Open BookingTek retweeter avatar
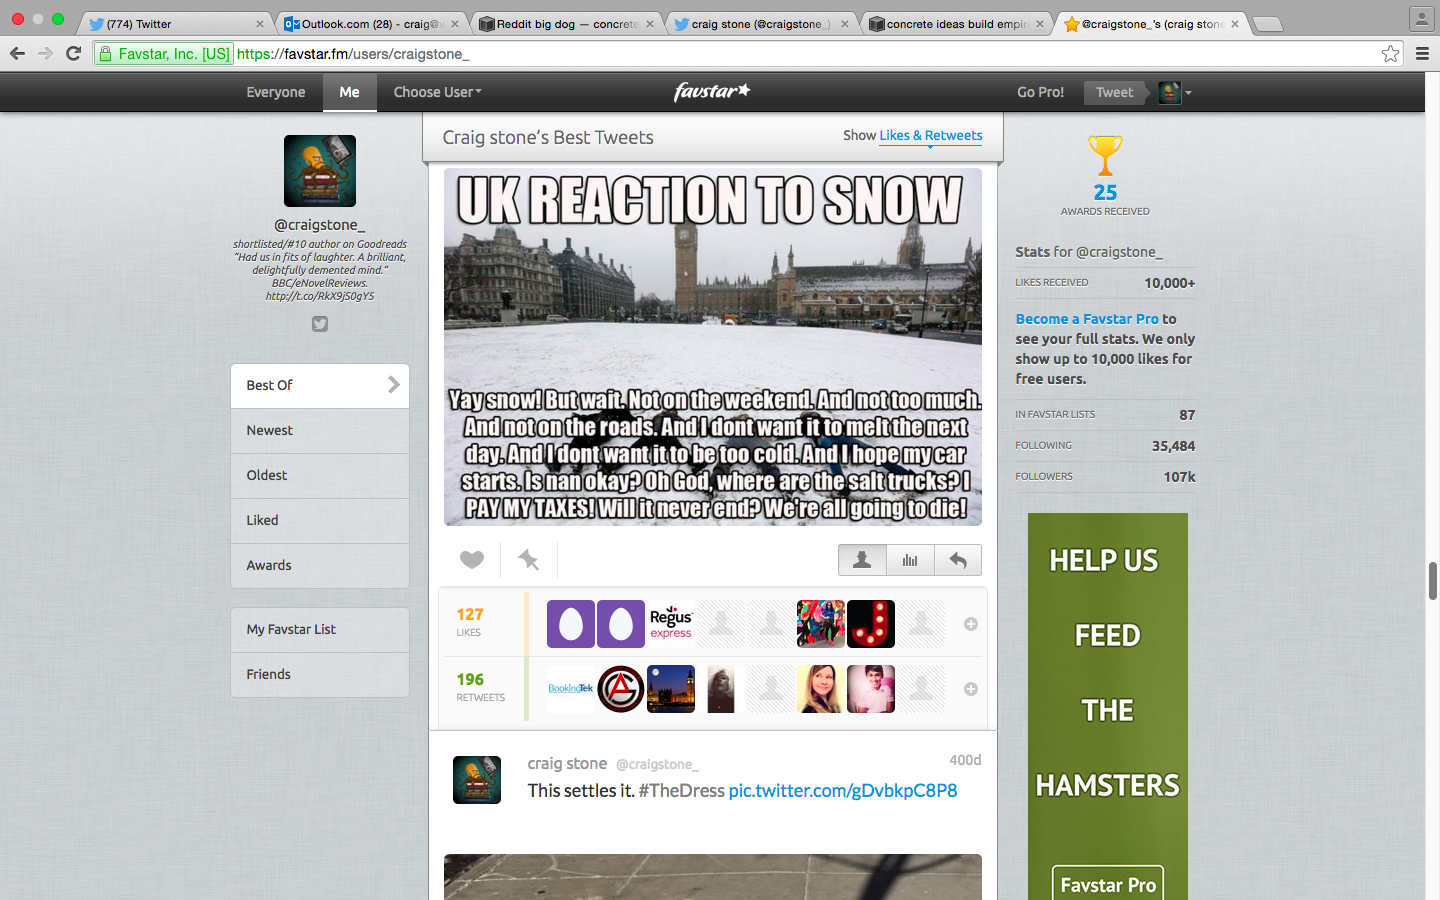This screenshot has width=1440, height=900. pos(571,689)
